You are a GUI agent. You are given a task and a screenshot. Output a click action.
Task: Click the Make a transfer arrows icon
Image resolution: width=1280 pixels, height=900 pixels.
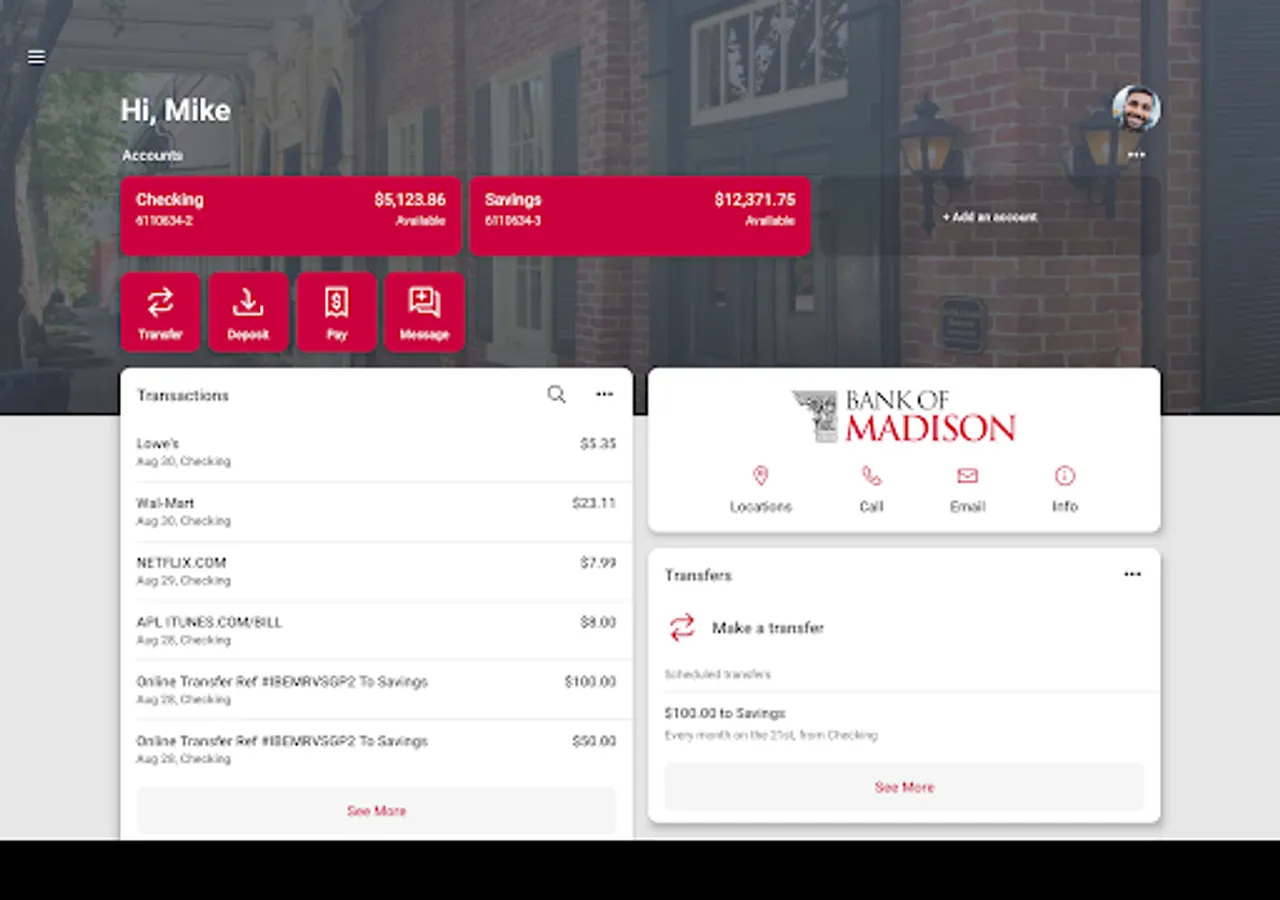[x=683, y=628]
